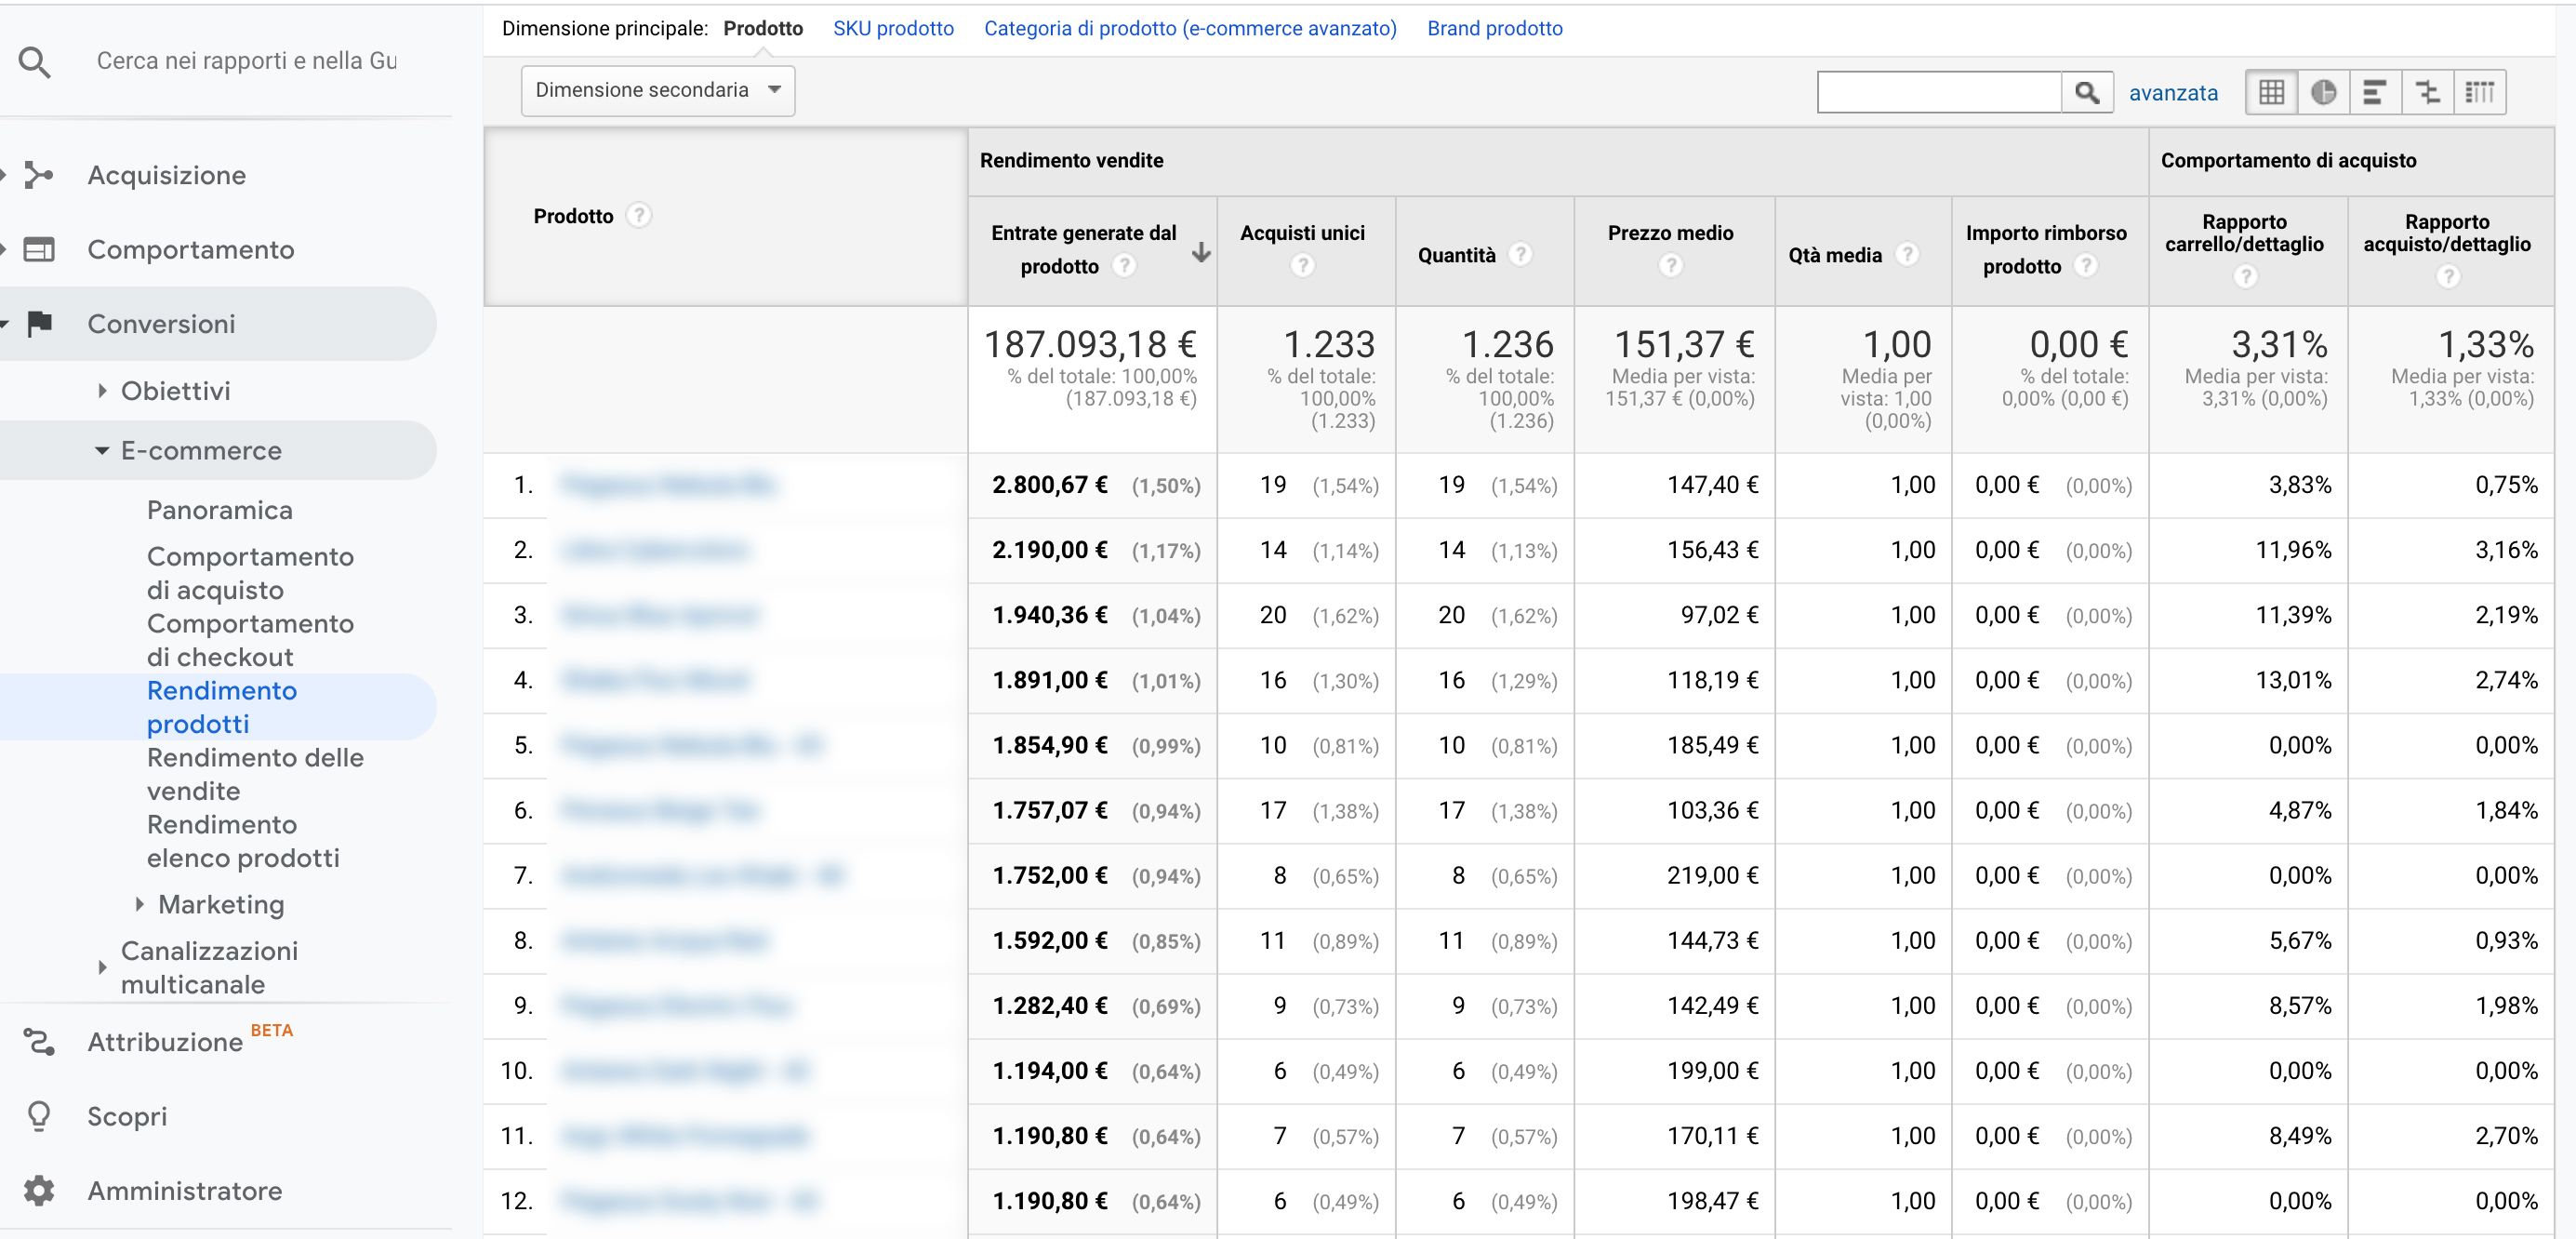Viewport: 2576px width, 1239px height.
Task: Switch to performance bar view
Action: pos(2375,92)
